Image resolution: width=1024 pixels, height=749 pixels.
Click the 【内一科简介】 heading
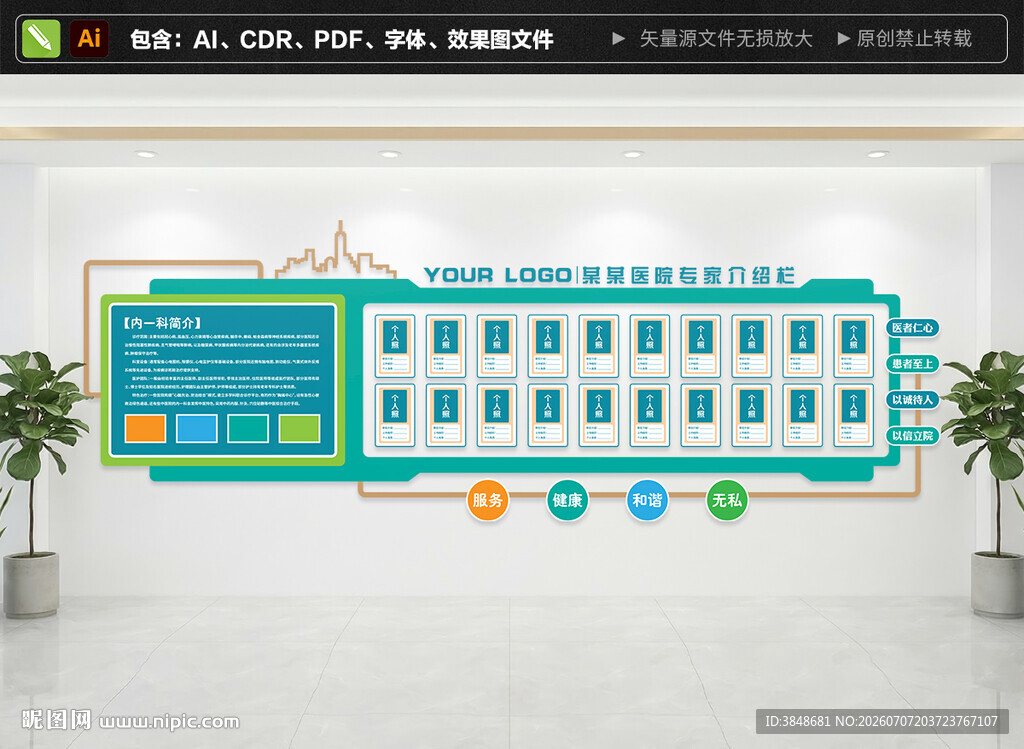pyautogui.click(x=163, y=323)
